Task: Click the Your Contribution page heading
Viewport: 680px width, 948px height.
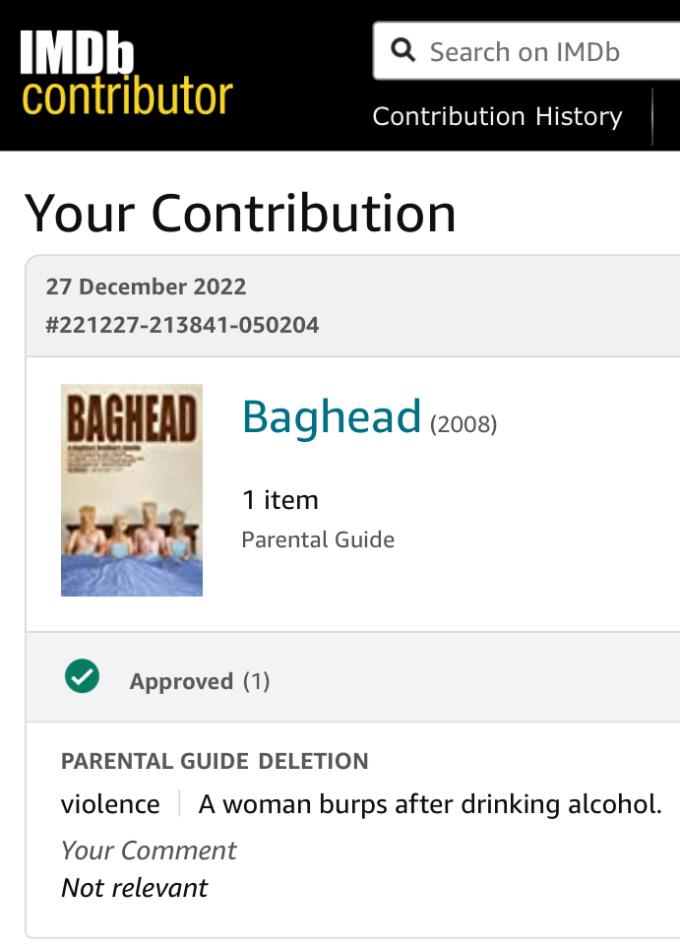Action: click(x=240, y=212)
